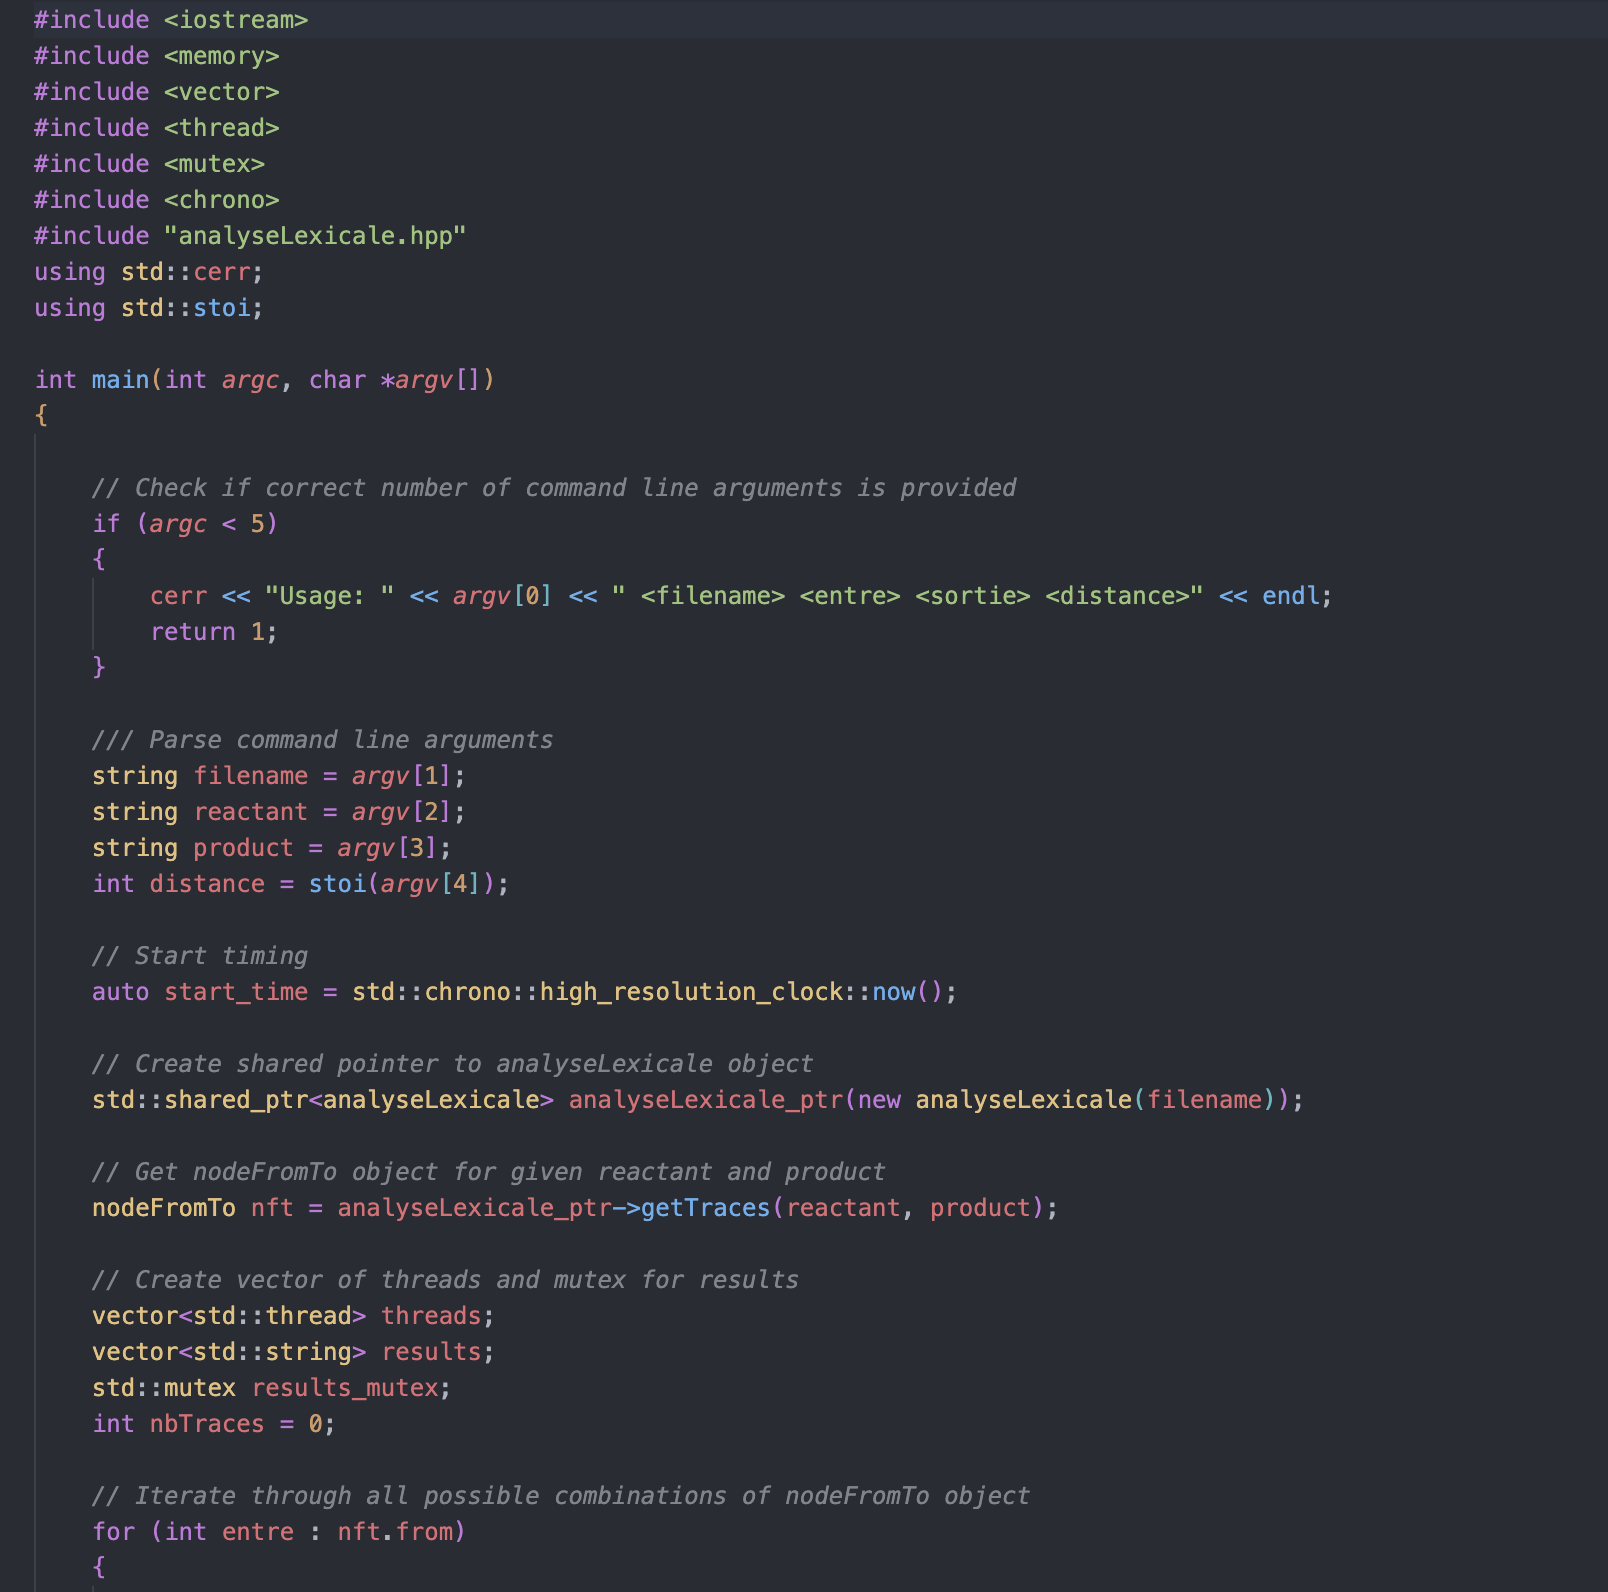Click "analyseLexicale.hpp" include string
Viewport: 1608px width, 1592px height.
316,236
